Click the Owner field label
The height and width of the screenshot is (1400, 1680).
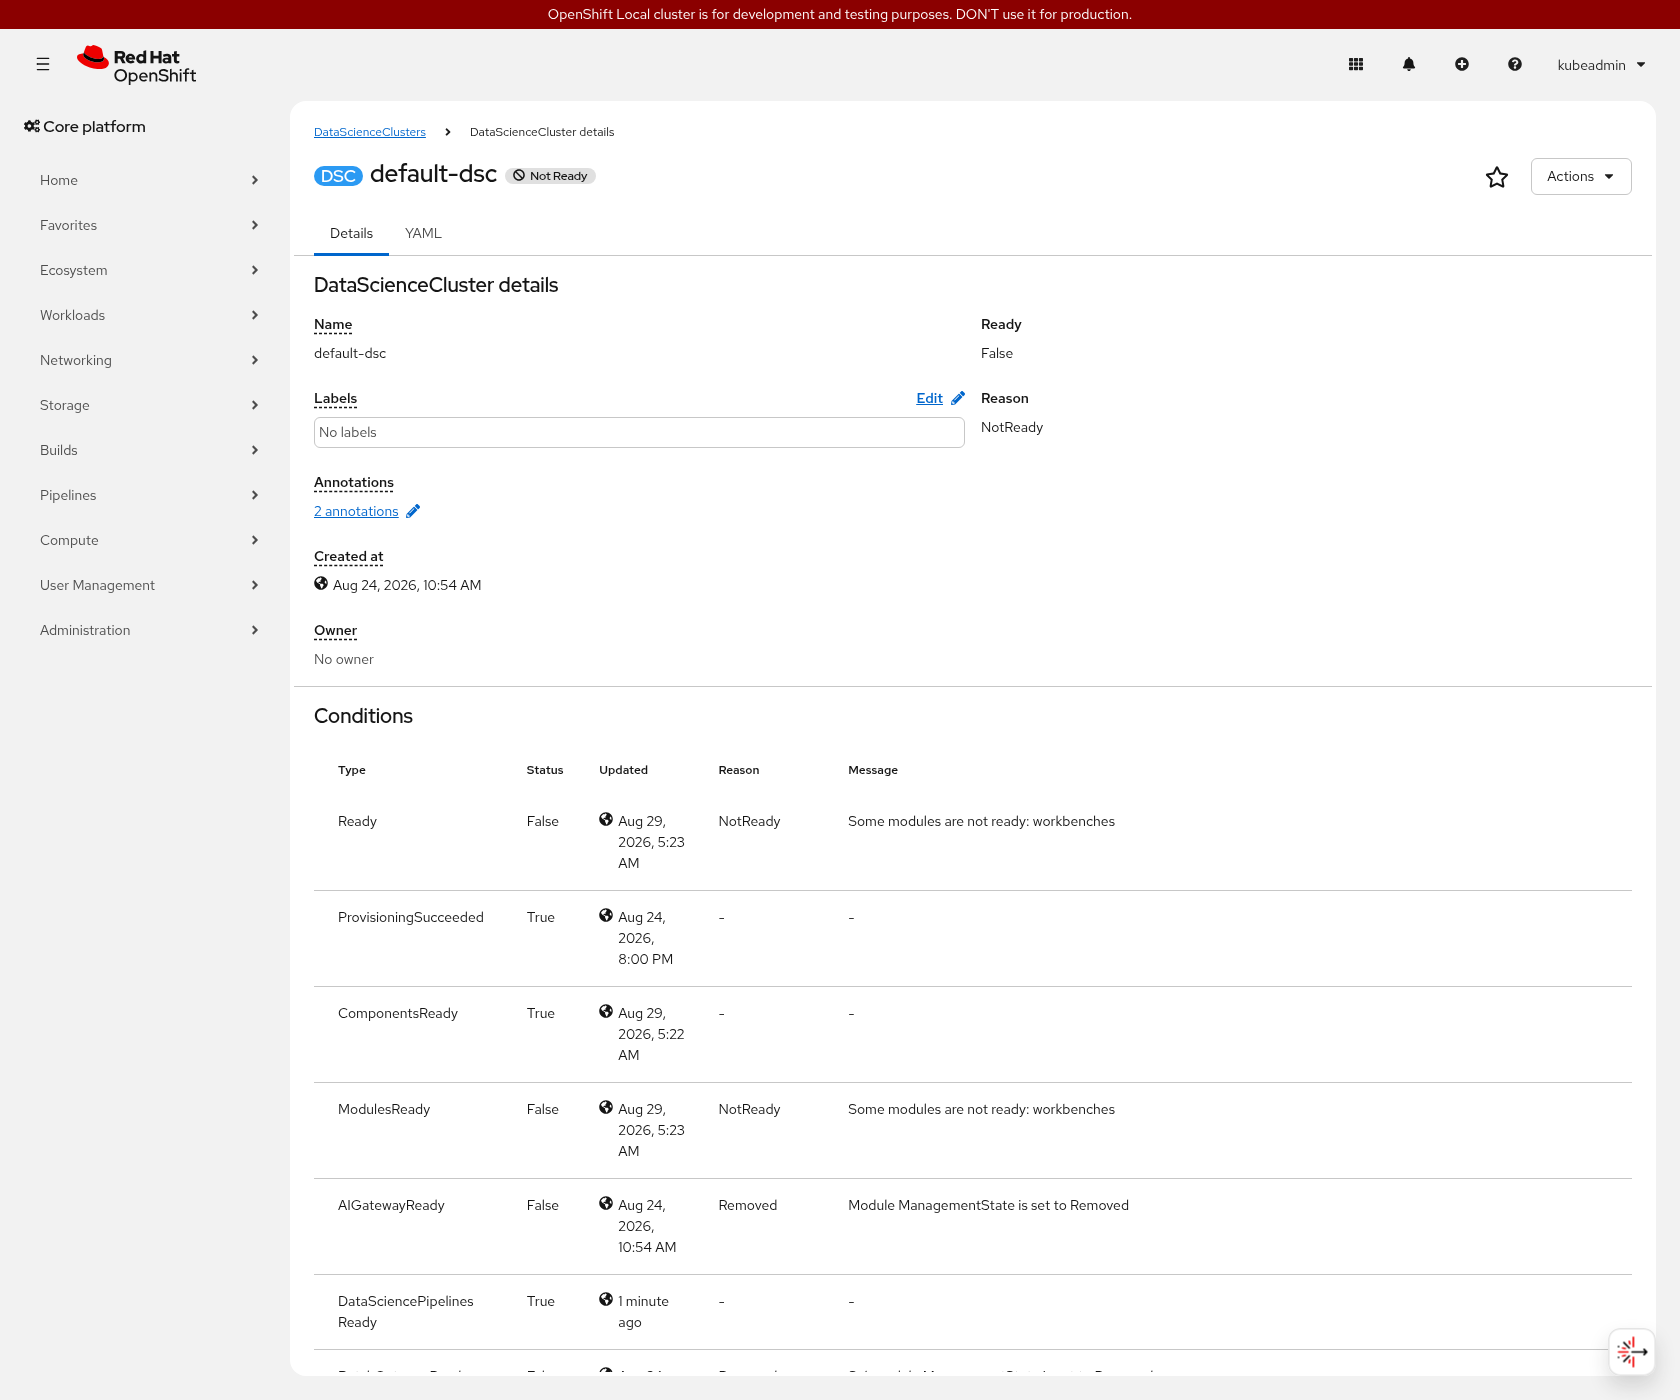click(335, 630)
